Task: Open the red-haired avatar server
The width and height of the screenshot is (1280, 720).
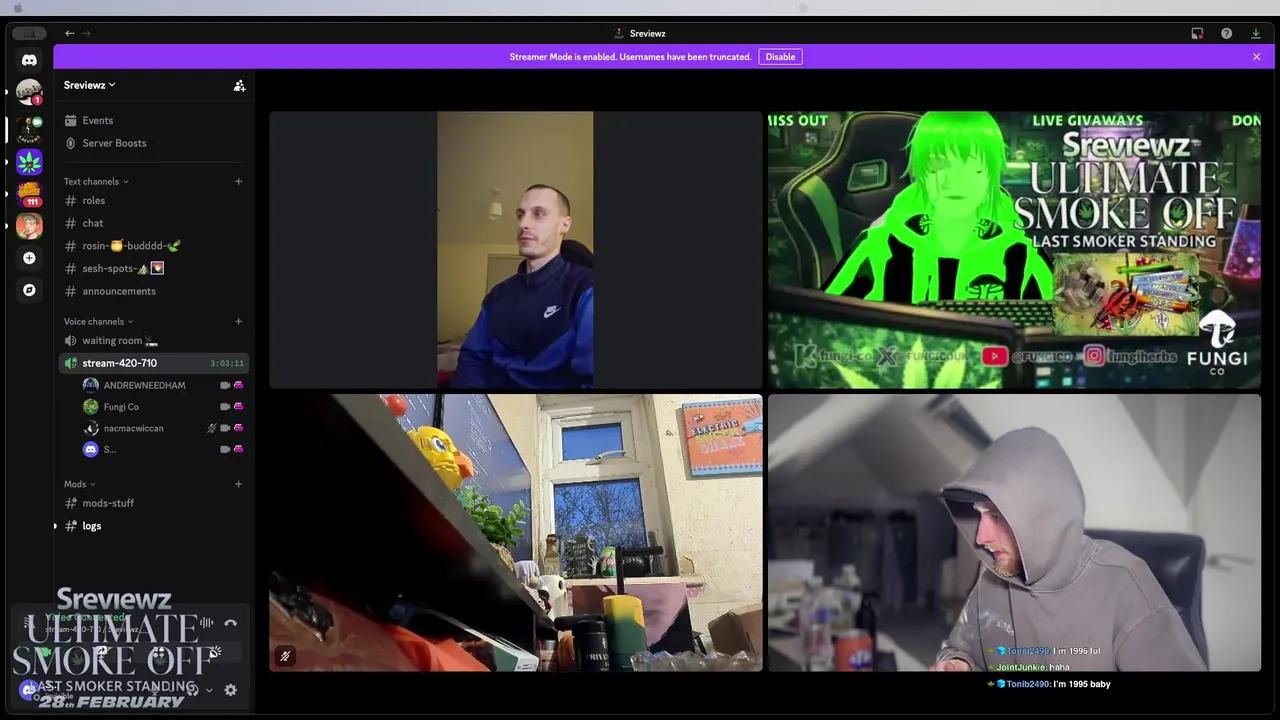Action: [x=29, y=225]
